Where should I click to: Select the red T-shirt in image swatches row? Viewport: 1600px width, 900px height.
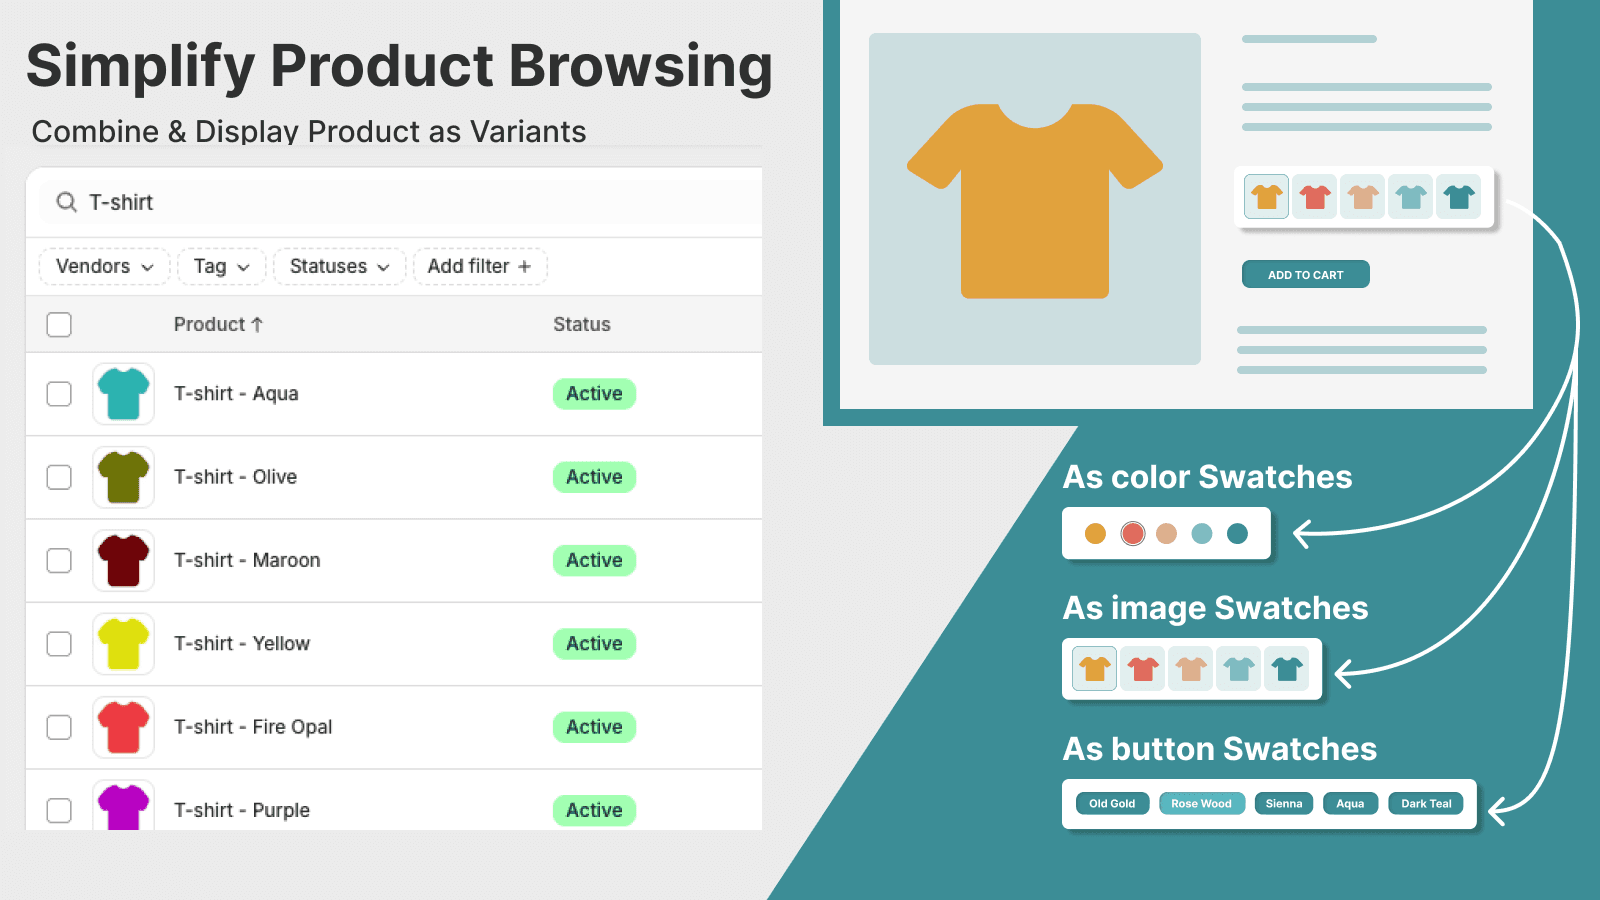(1143, 669)
